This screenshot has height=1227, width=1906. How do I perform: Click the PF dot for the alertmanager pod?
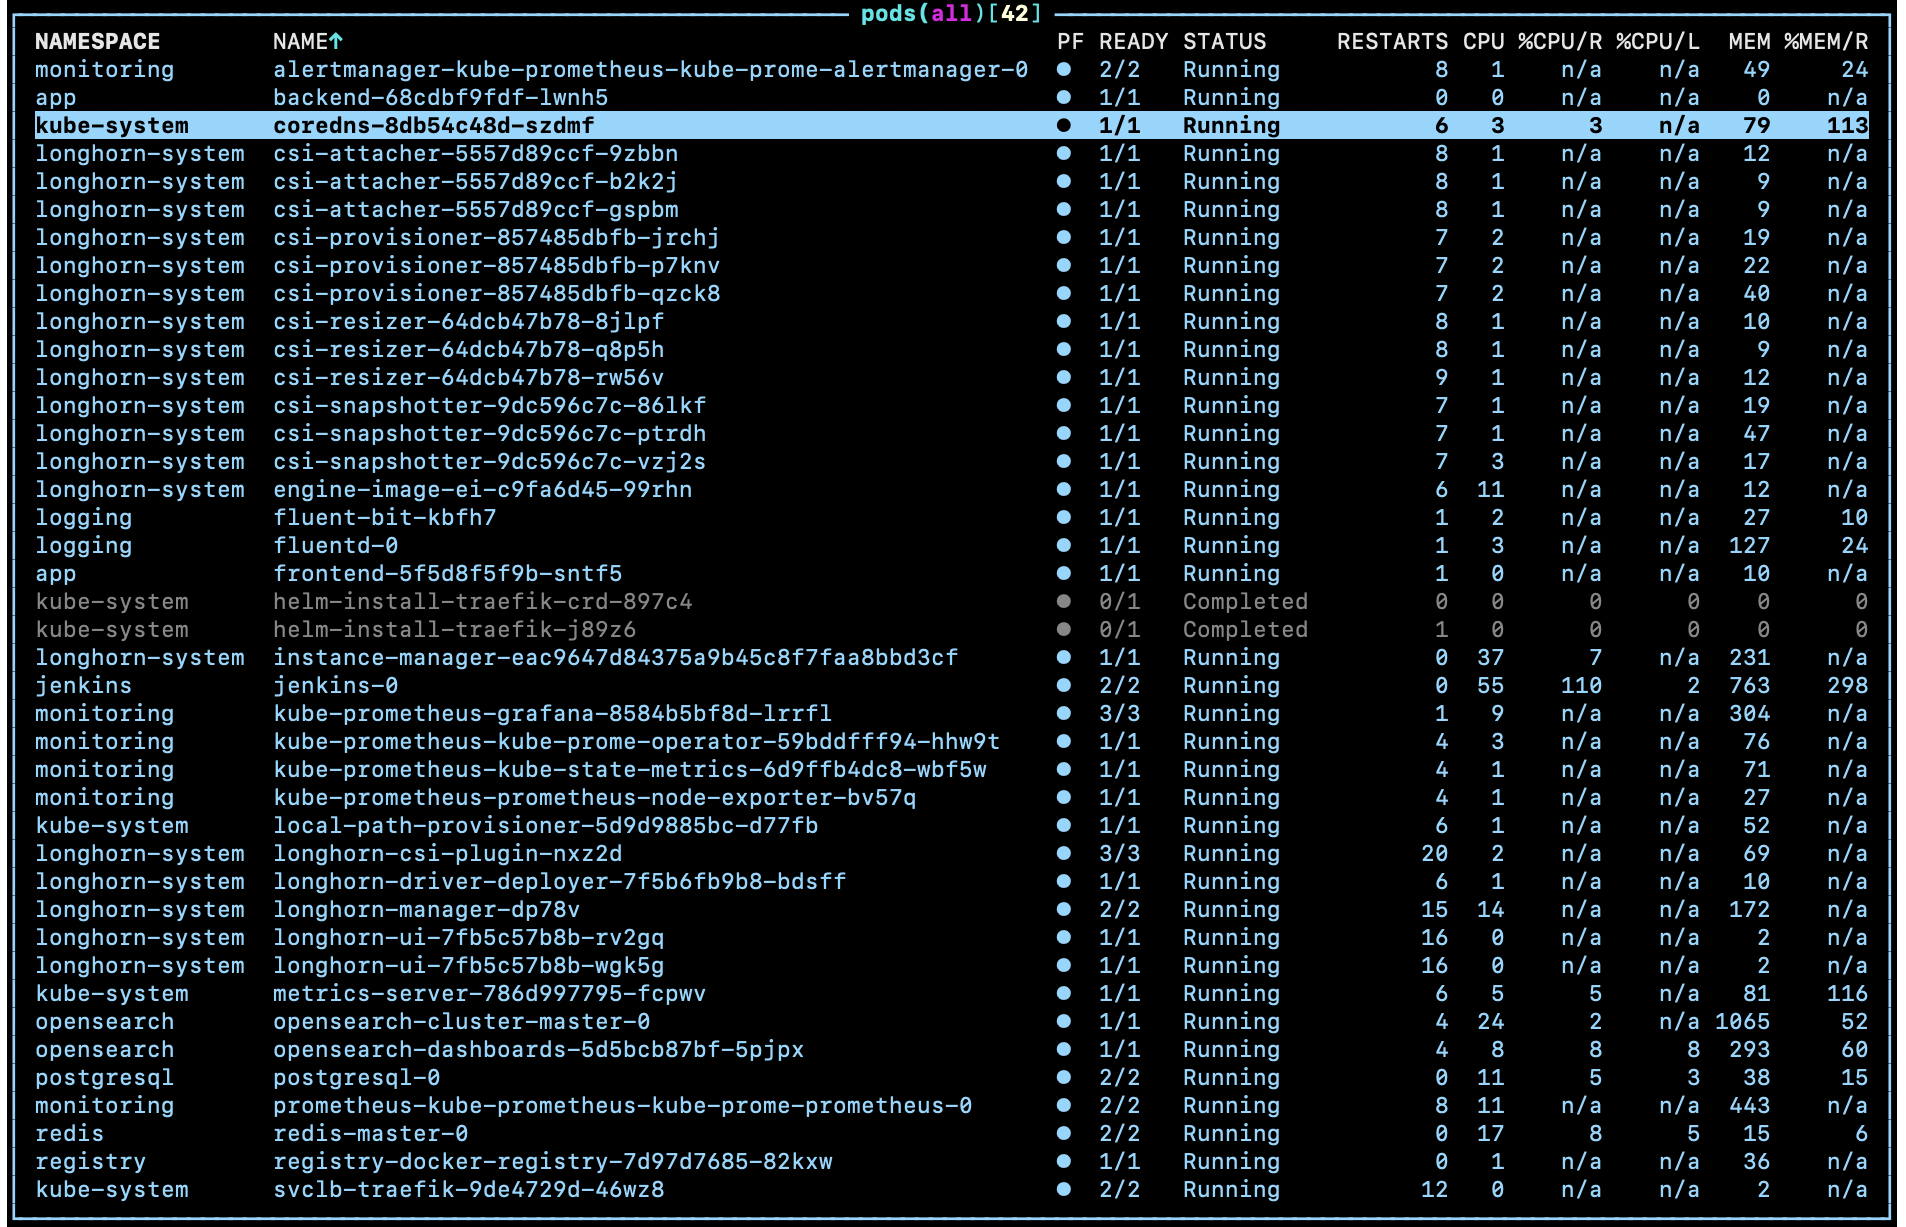[1064, 69]
